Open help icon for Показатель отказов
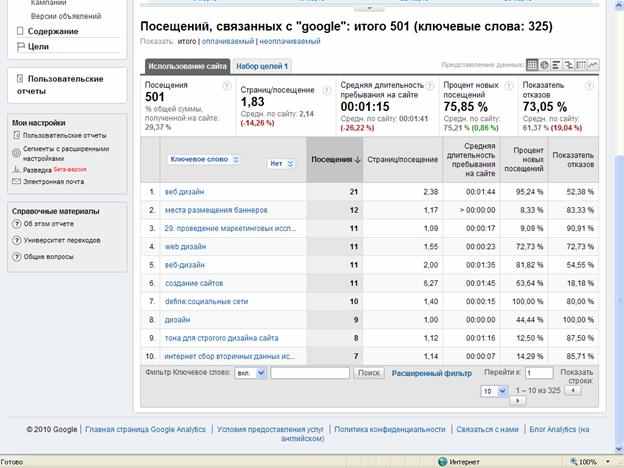This screenshot has width=624, height=468. click(589, 86)
